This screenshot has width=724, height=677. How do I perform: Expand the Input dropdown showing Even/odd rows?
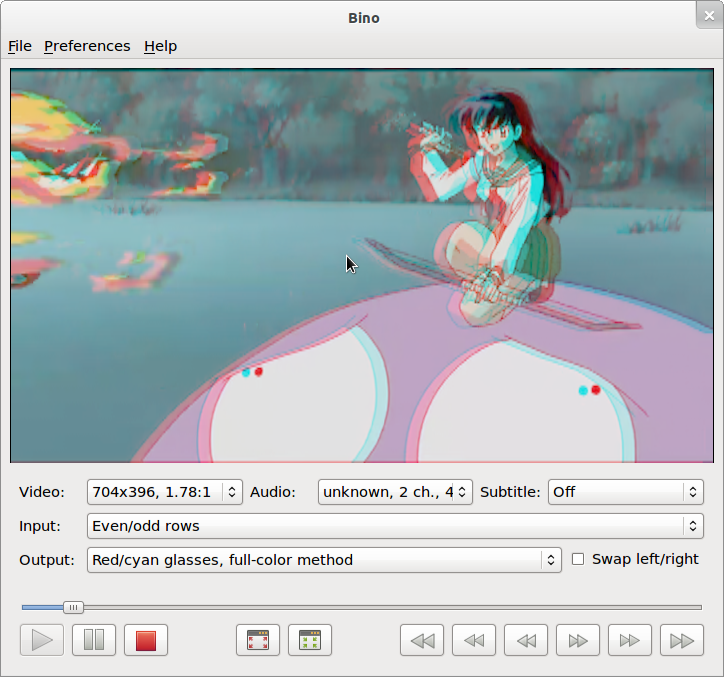(395, 526)
